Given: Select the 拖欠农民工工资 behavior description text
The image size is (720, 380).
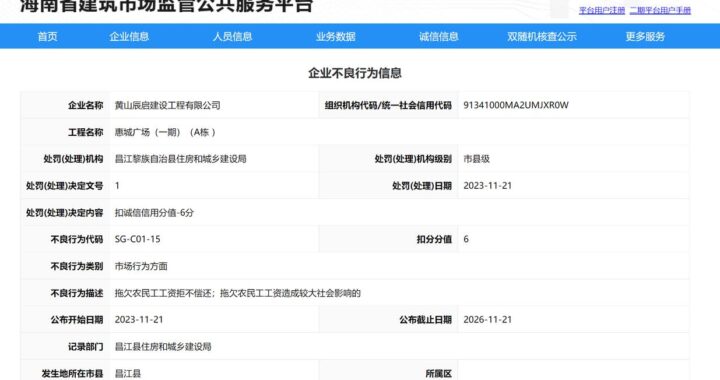Looking at the screenshot, I should pyautogui.click(x=238, y=293).
